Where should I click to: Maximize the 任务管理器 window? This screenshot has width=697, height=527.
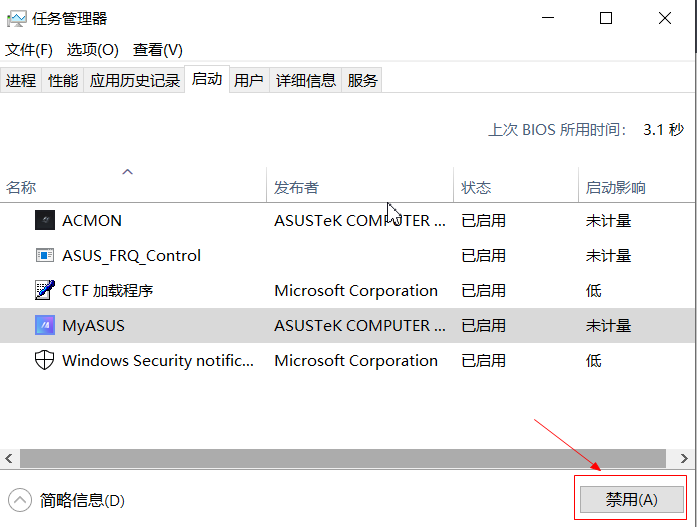click(x=605, y=18)
